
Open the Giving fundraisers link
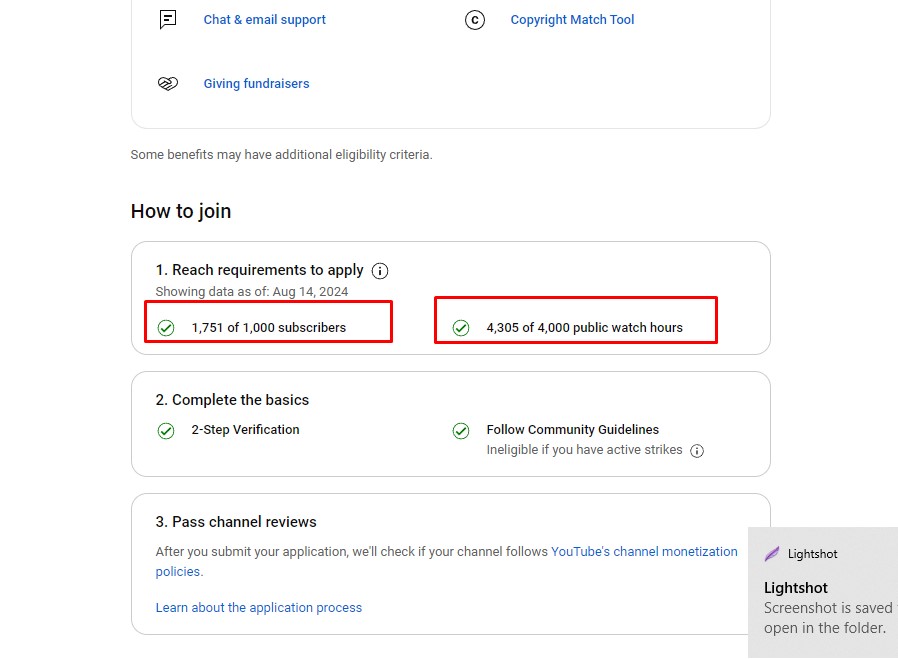(x=256, y=84)
